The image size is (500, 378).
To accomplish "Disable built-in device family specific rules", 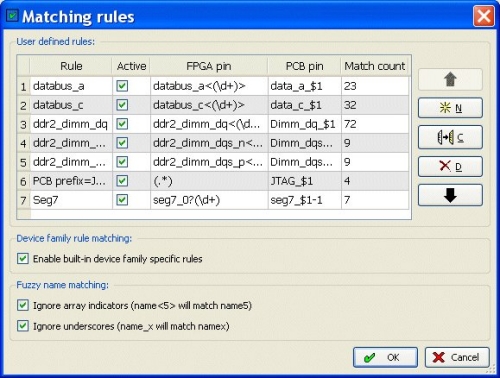I will tap(23, 258).
